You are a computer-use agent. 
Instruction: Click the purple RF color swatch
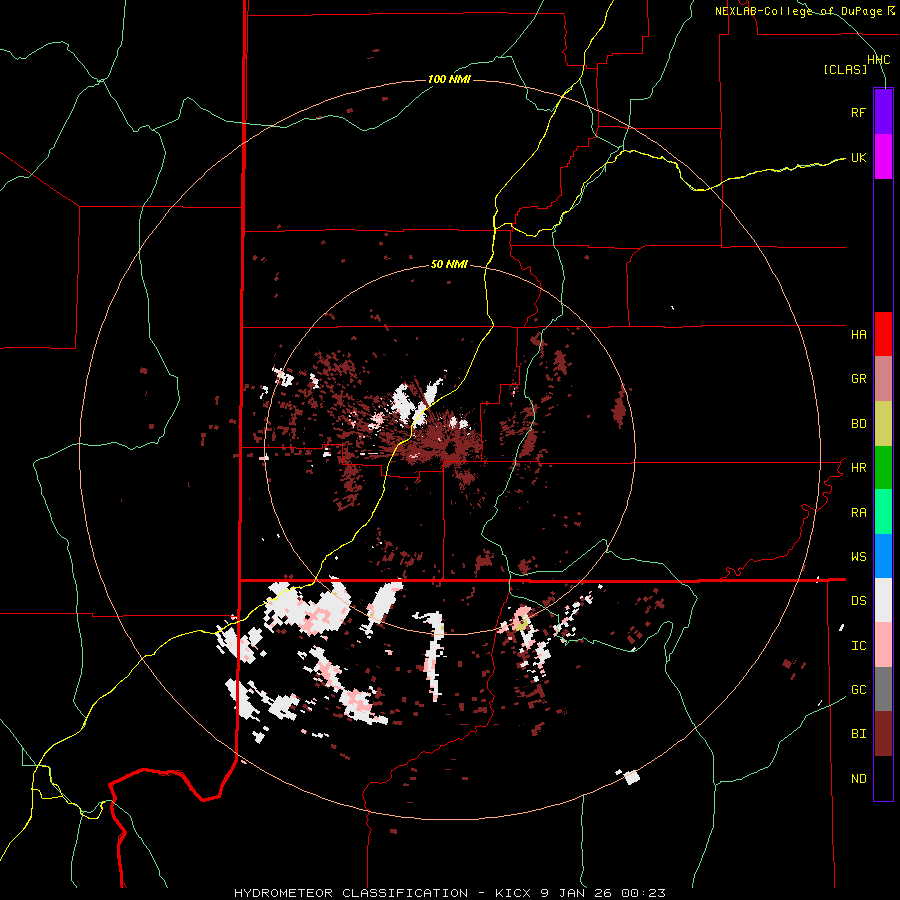[x=883, y=112]
